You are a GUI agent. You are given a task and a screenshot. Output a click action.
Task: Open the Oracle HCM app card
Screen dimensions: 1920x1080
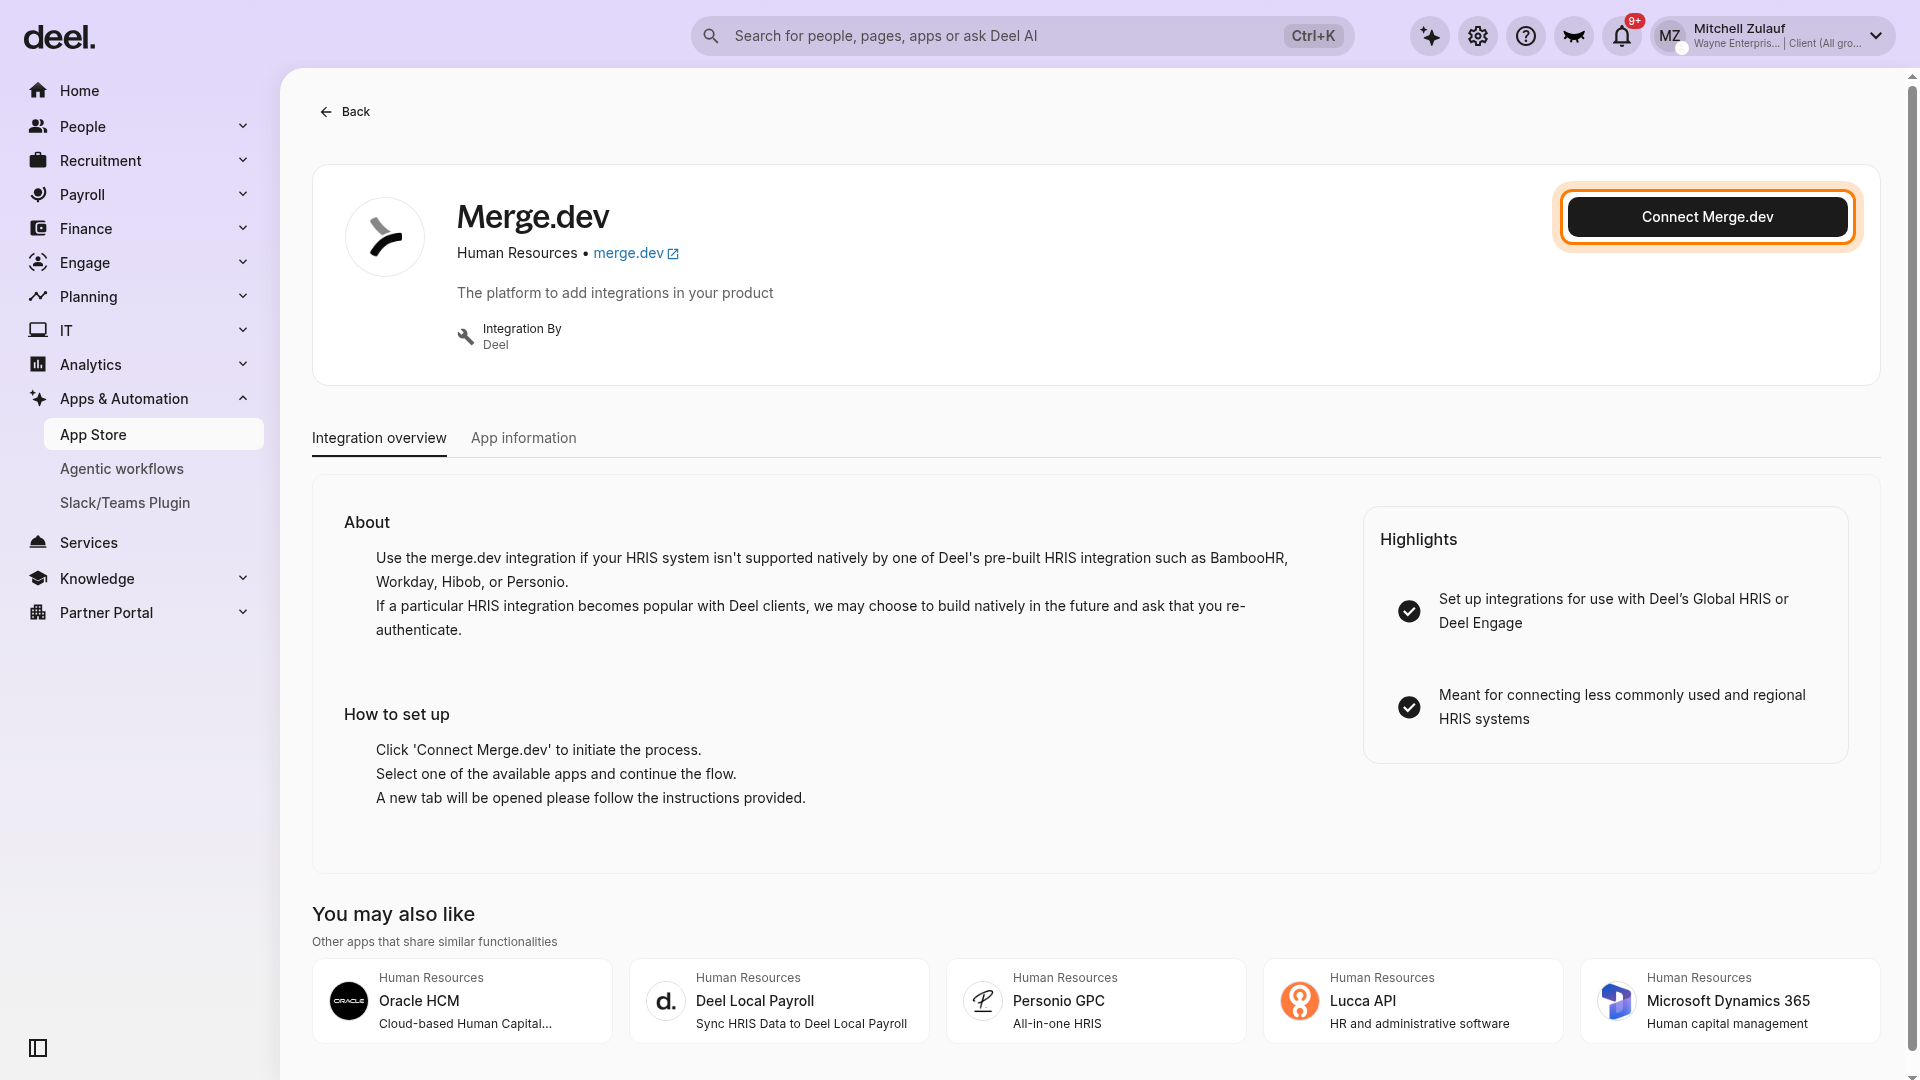coord(462,1001)
